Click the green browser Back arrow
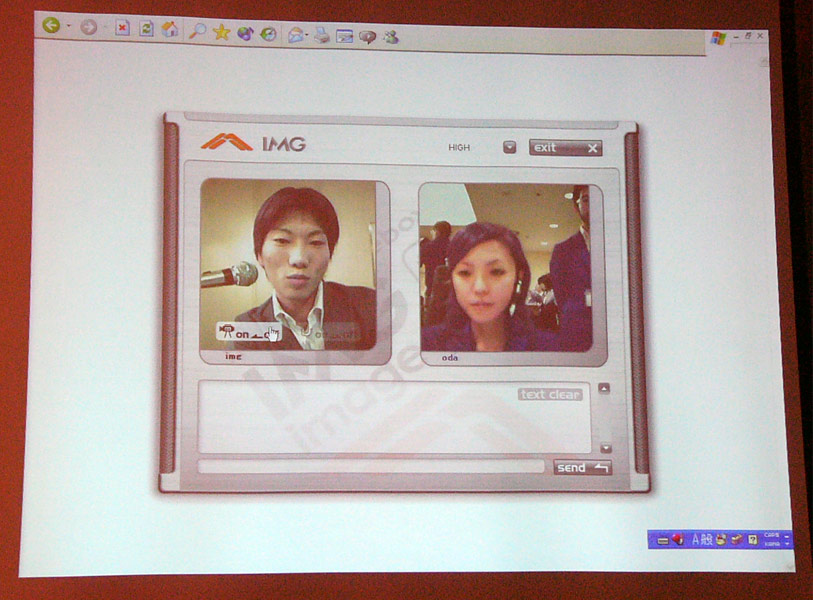Image resolution: width=813 pixels, height=600 pixels. pyautogui.click(x=50, y=27)
